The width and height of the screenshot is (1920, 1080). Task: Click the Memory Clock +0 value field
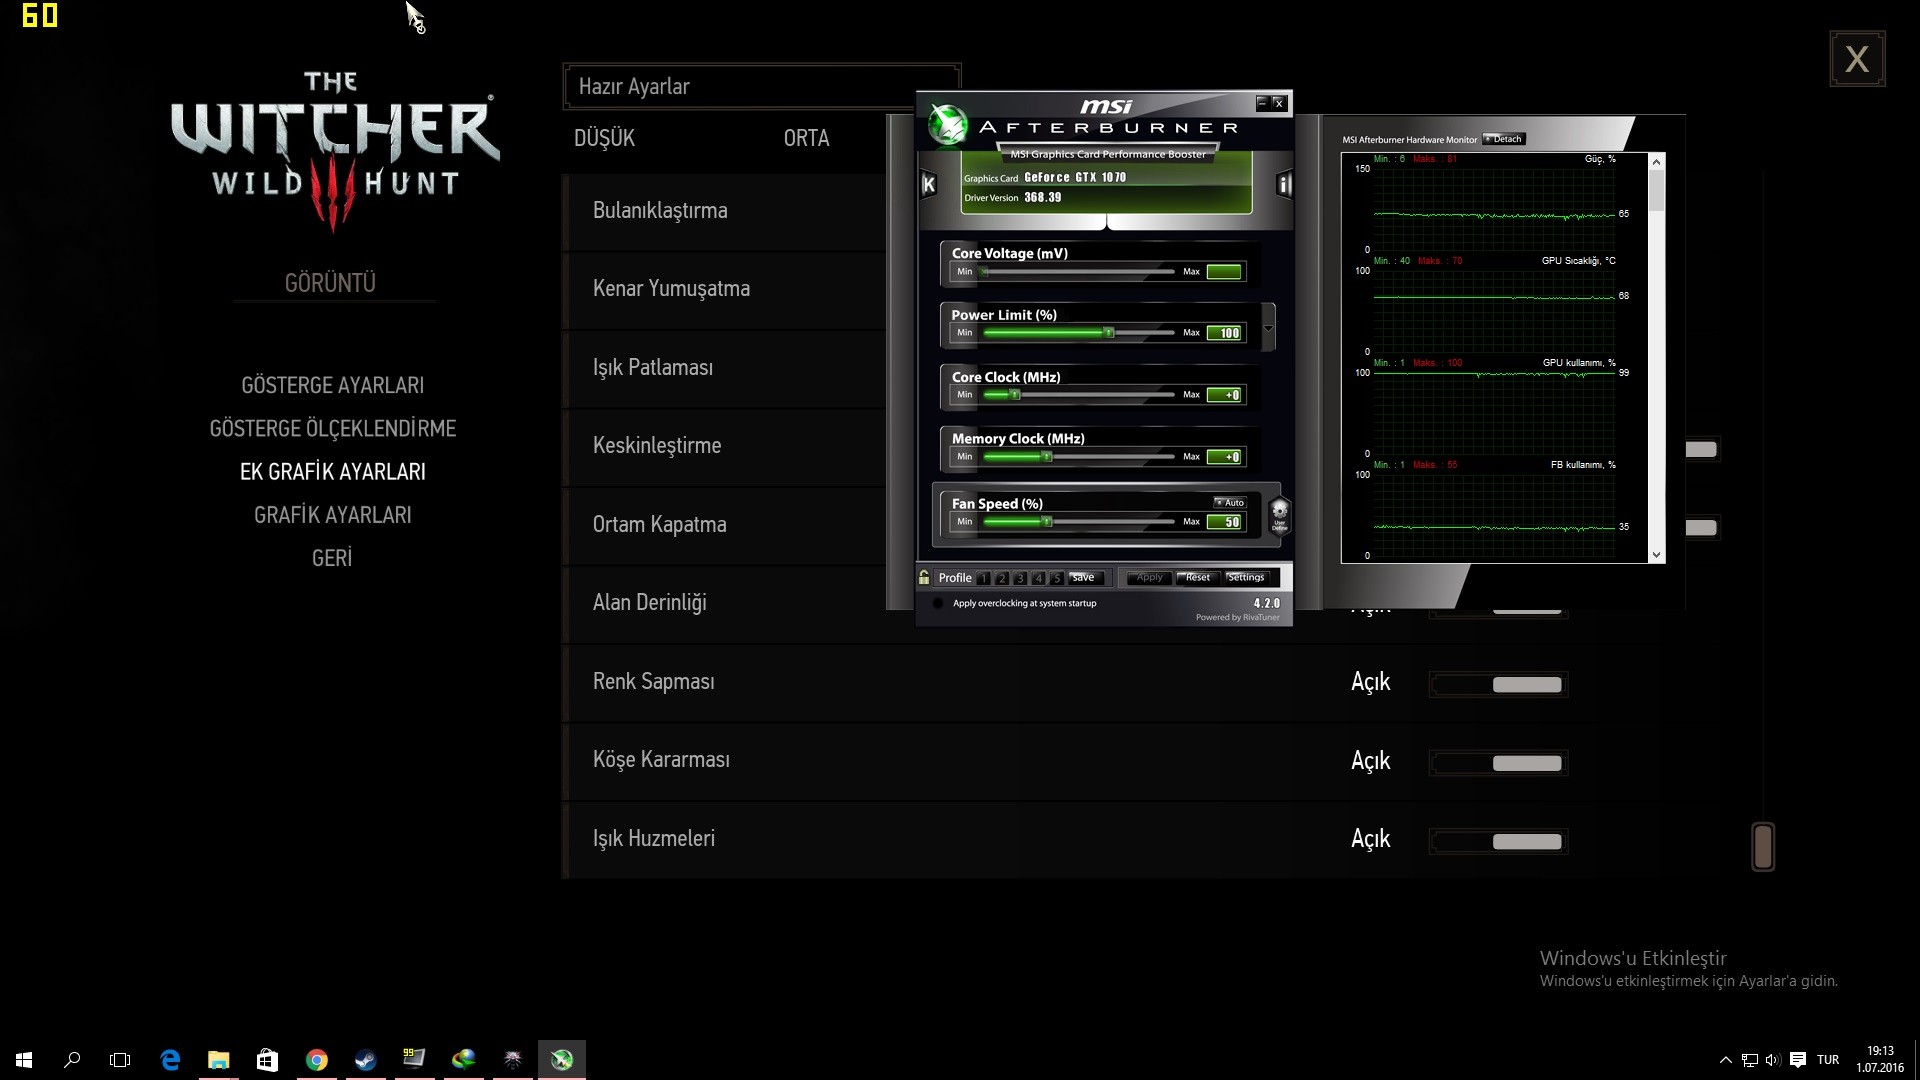pos(1224,457)
